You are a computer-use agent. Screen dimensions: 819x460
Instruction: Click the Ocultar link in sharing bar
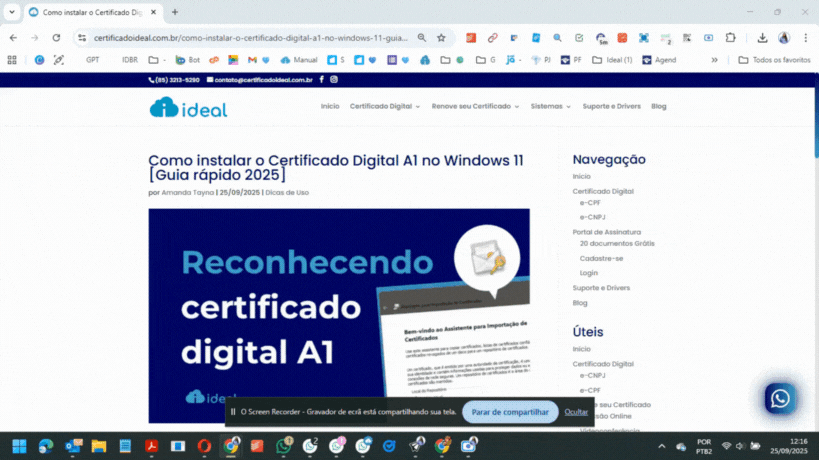pyautogui.click(x=576, y=411)
